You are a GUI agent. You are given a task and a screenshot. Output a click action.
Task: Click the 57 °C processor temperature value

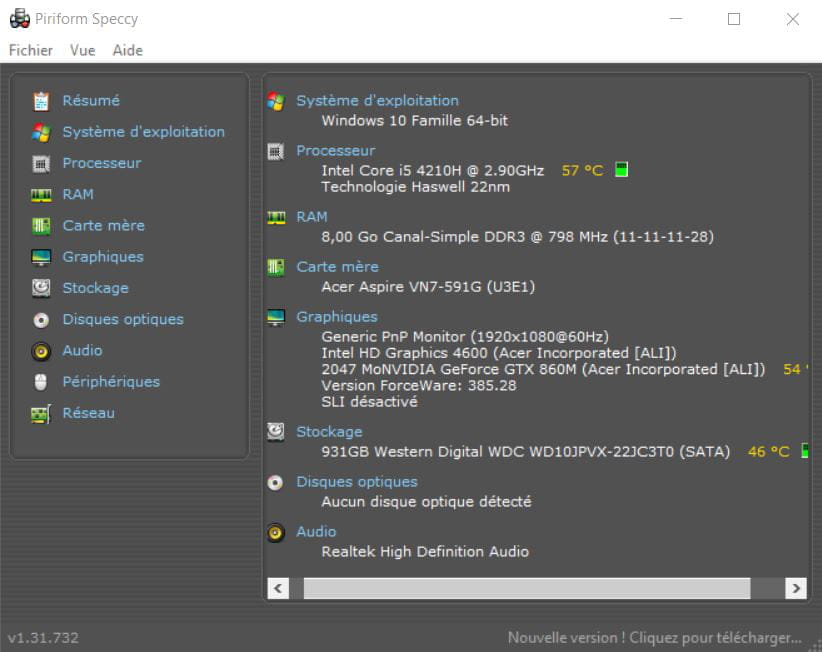[x=582, y=170]
